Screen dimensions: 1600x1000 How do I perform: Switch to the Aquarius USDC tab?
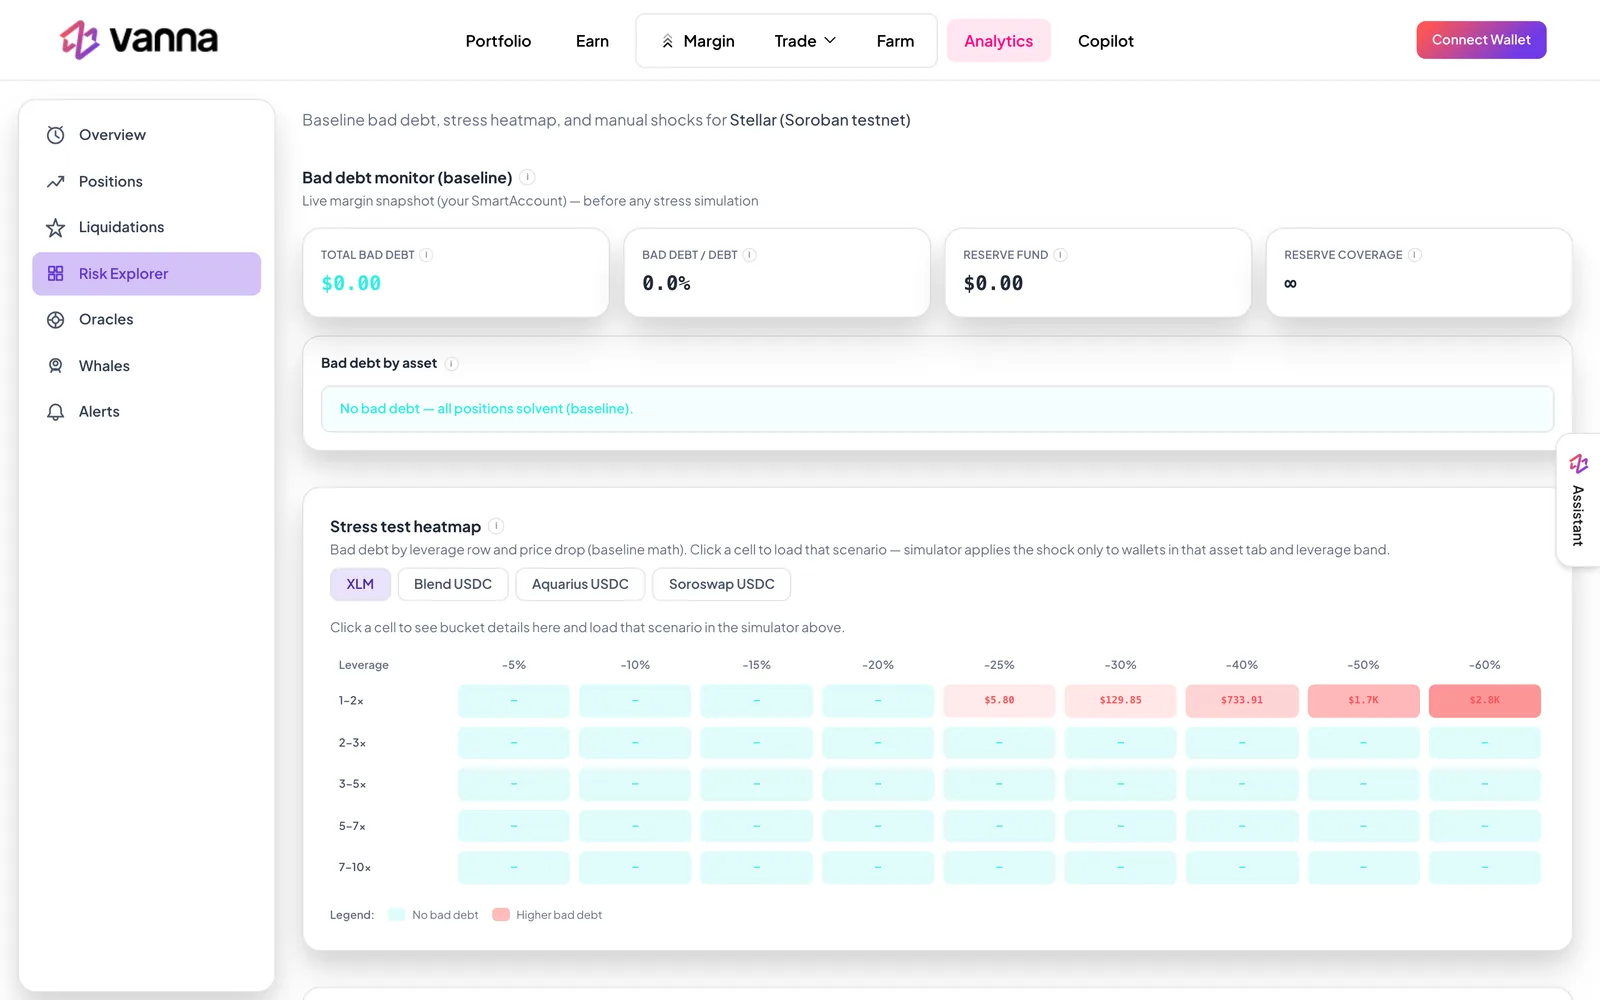(x=580, y=584)
